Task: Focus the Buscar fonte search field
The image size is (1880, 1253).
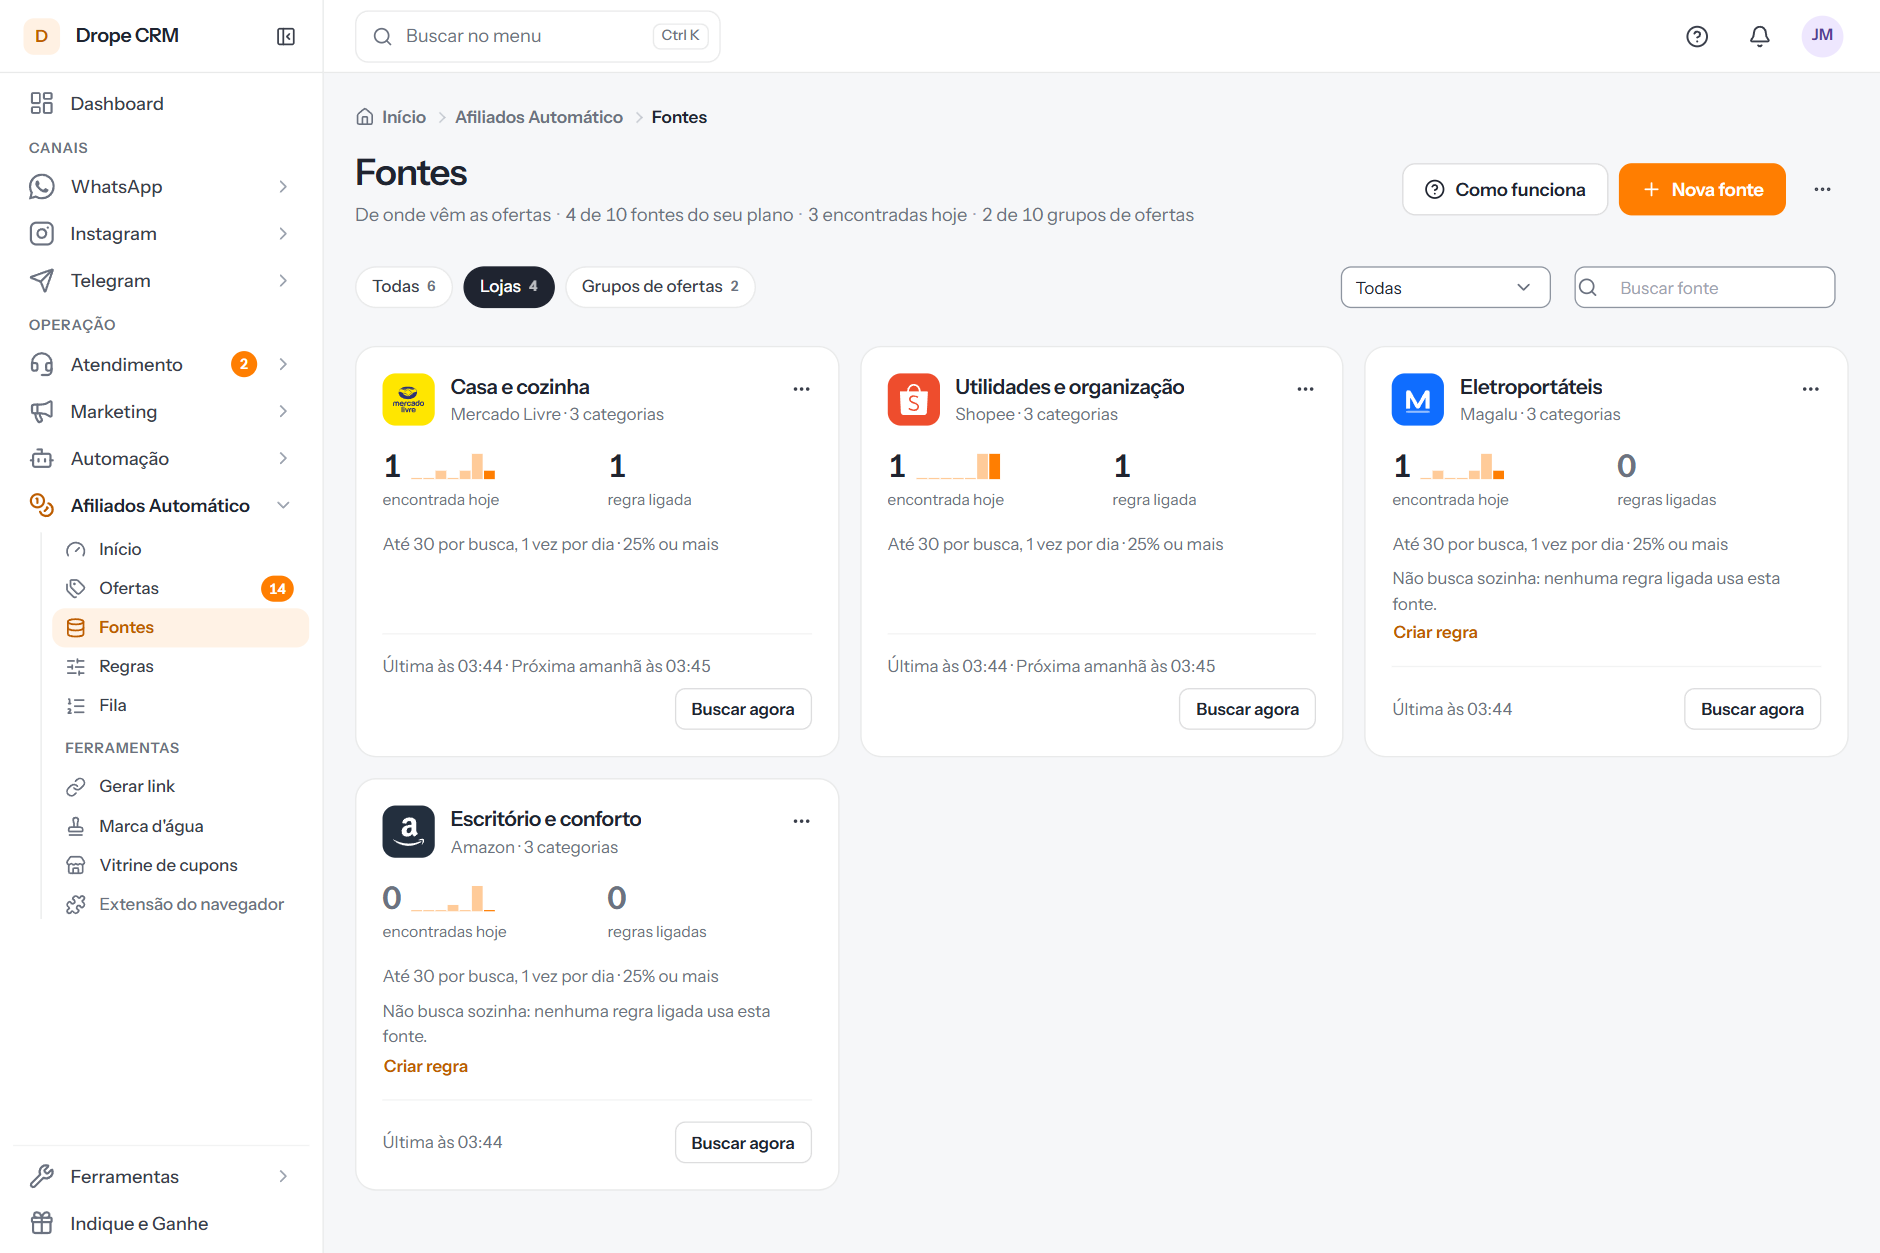Action: click(x=1704, y=288)
